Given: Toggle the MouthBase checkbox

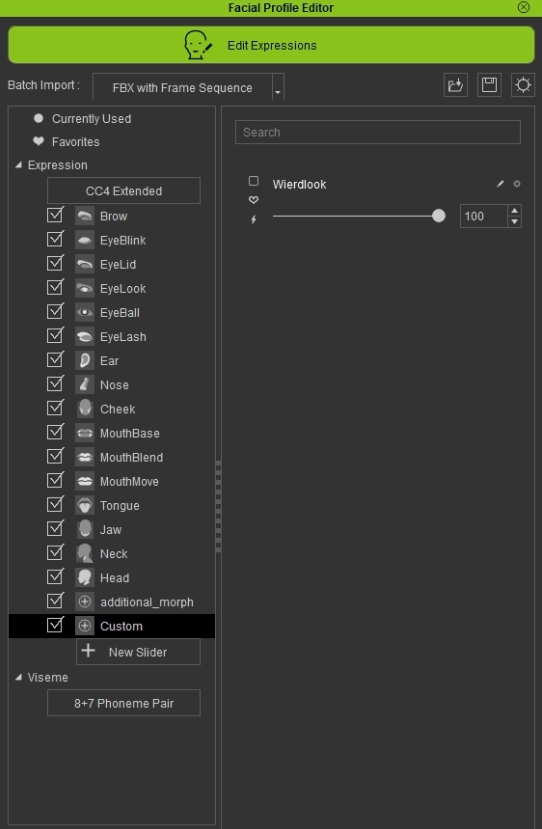Looking at the screenshot, I should (x=55, y=432).
